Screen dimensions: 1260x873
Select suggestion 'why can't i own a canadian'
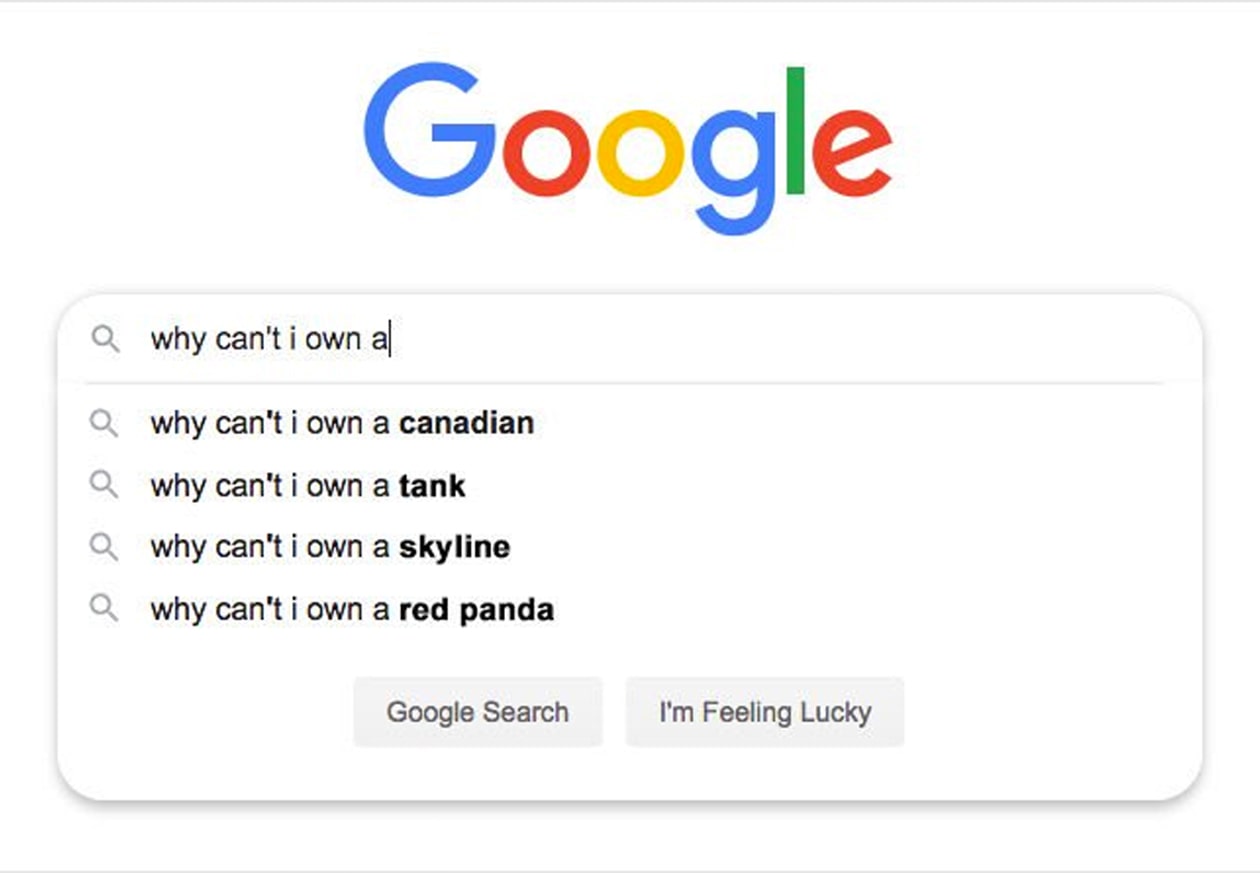pyautogui.click(x=630, y=423)
